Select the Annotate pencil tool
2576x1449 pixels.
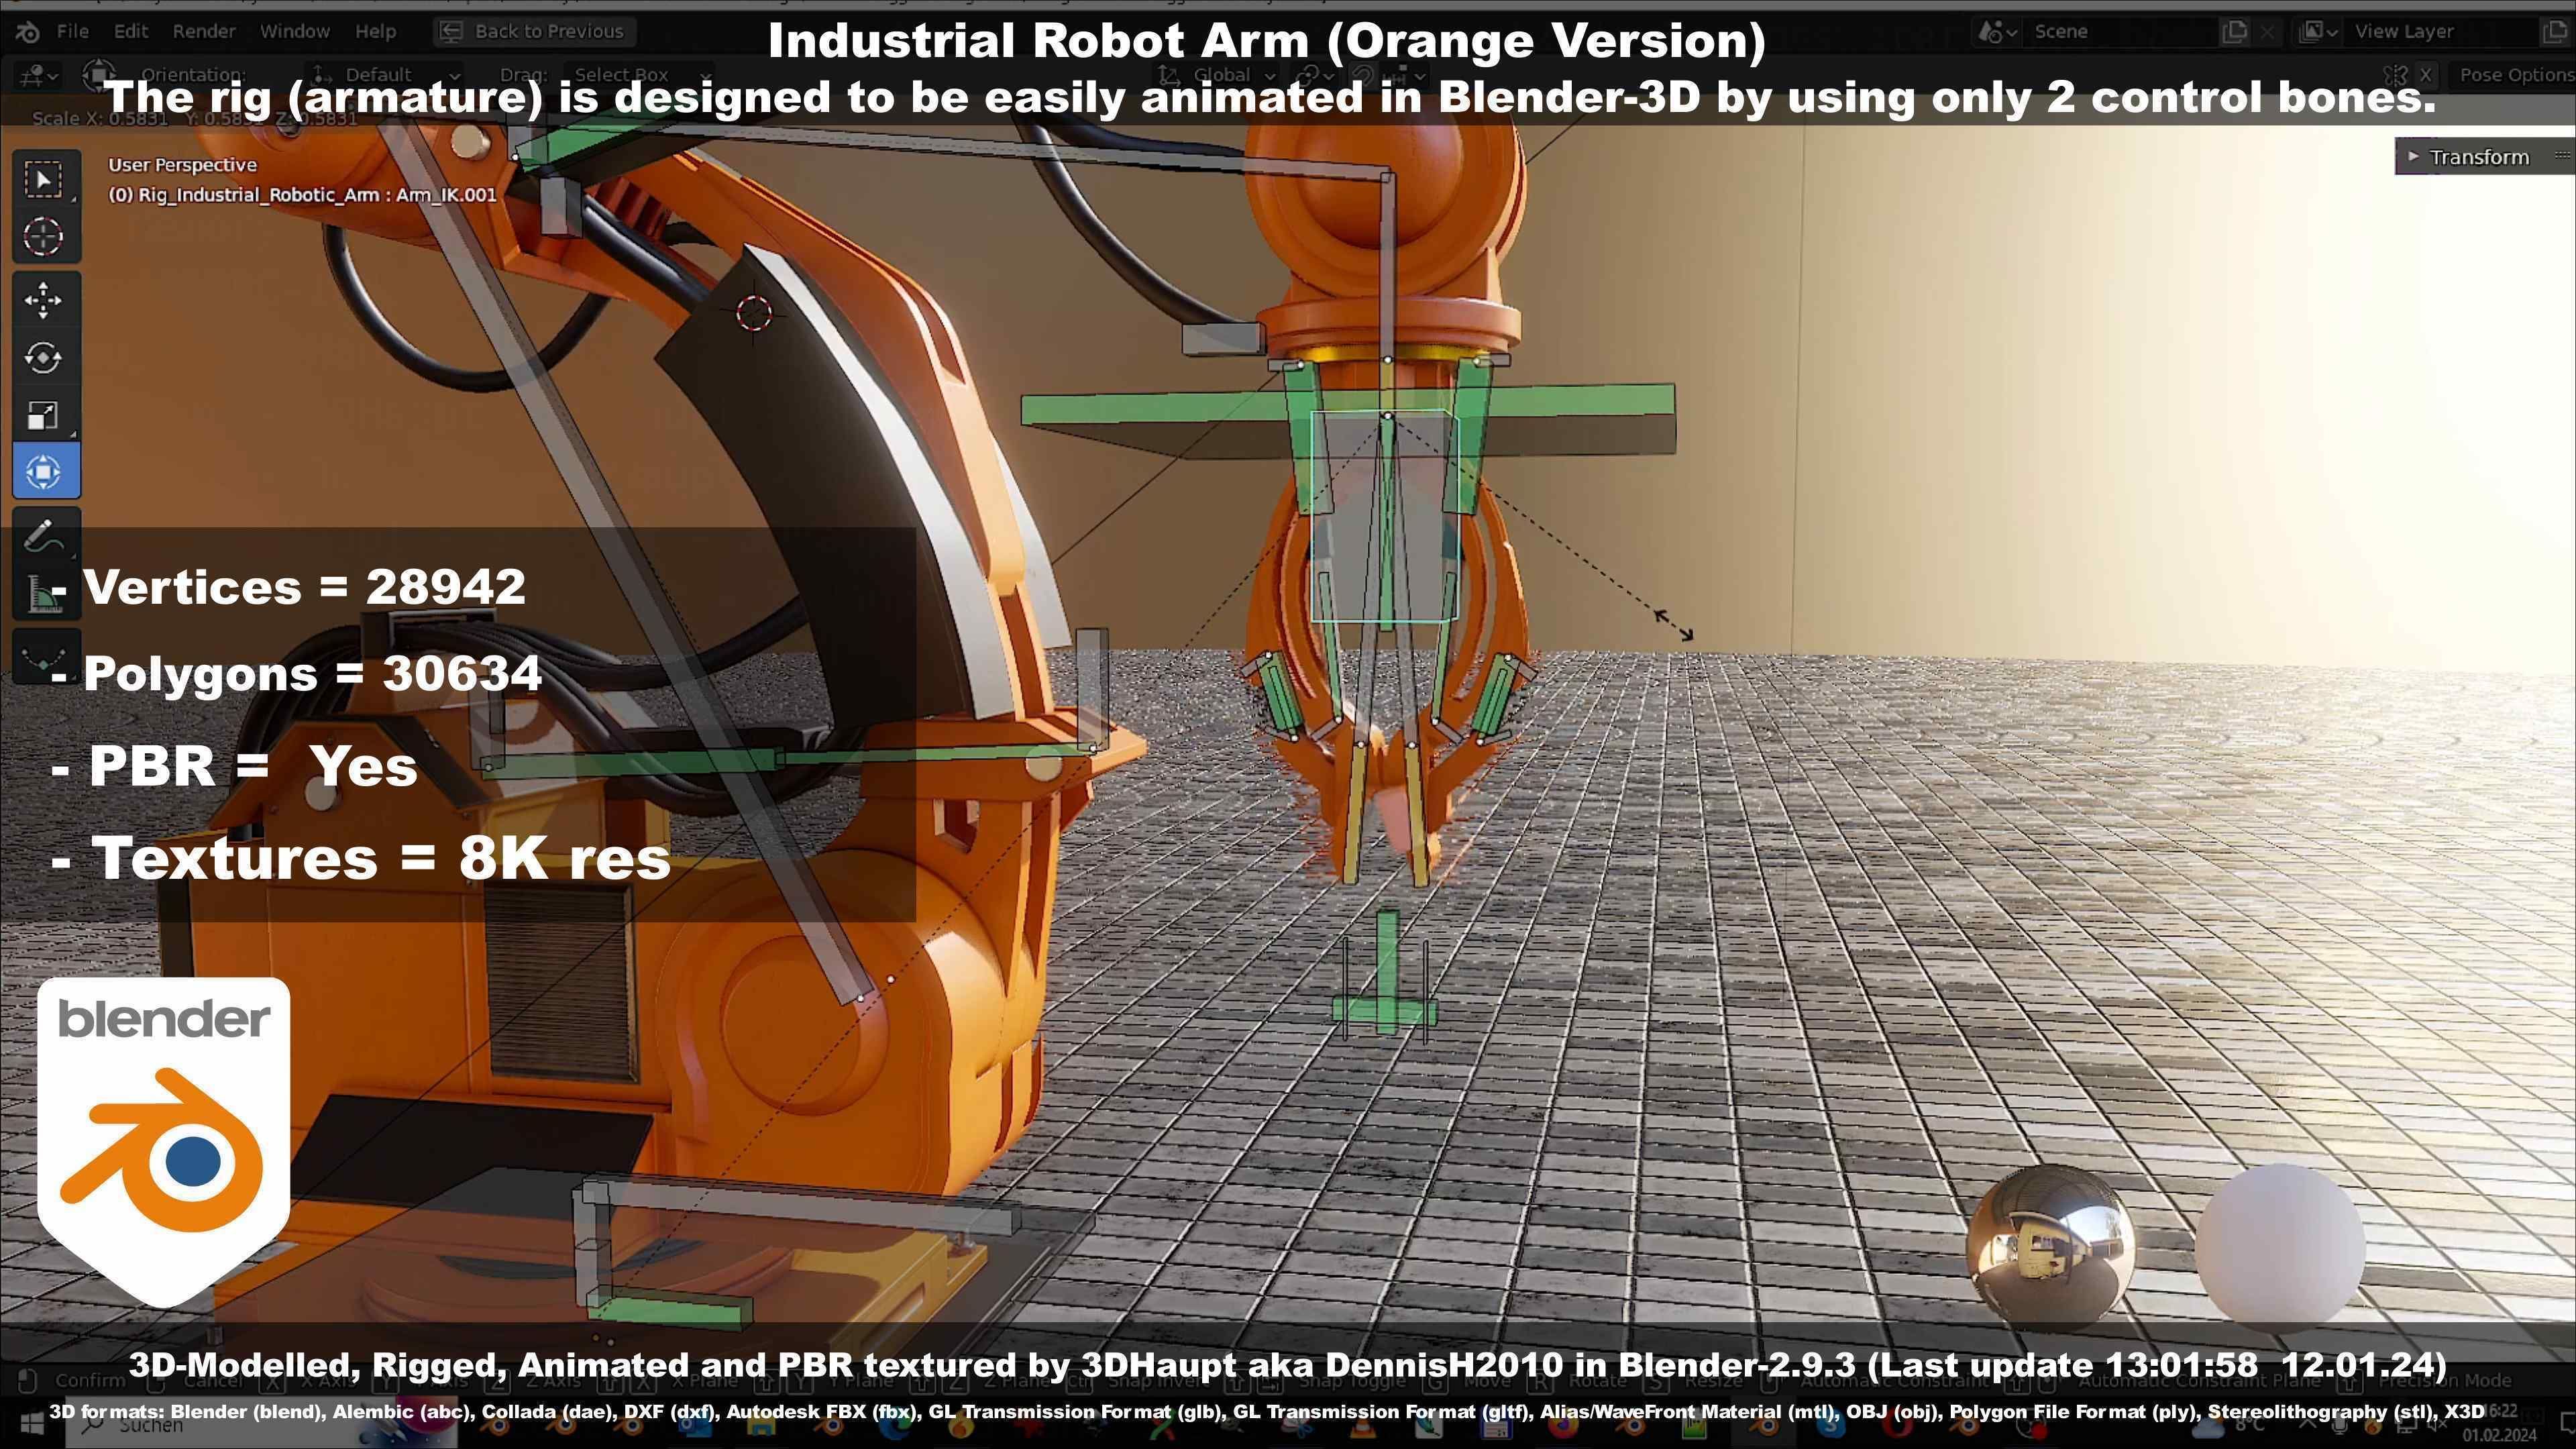click(x=44, y=537)
